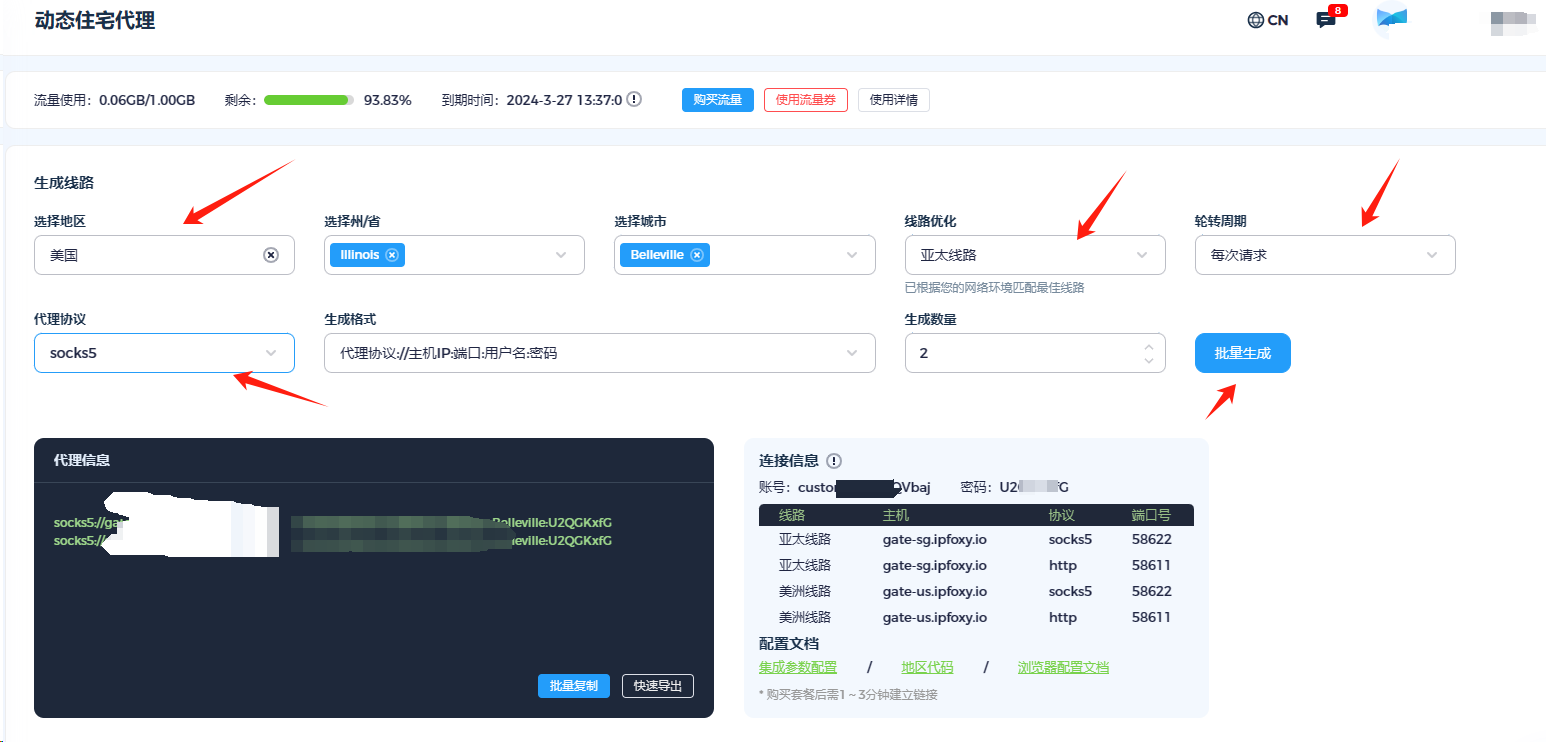Viewport: 1546px width, 742px height.
Task: Click the blue envelope logo icon
Action: pyautogui.click(x=1391, y=19)
